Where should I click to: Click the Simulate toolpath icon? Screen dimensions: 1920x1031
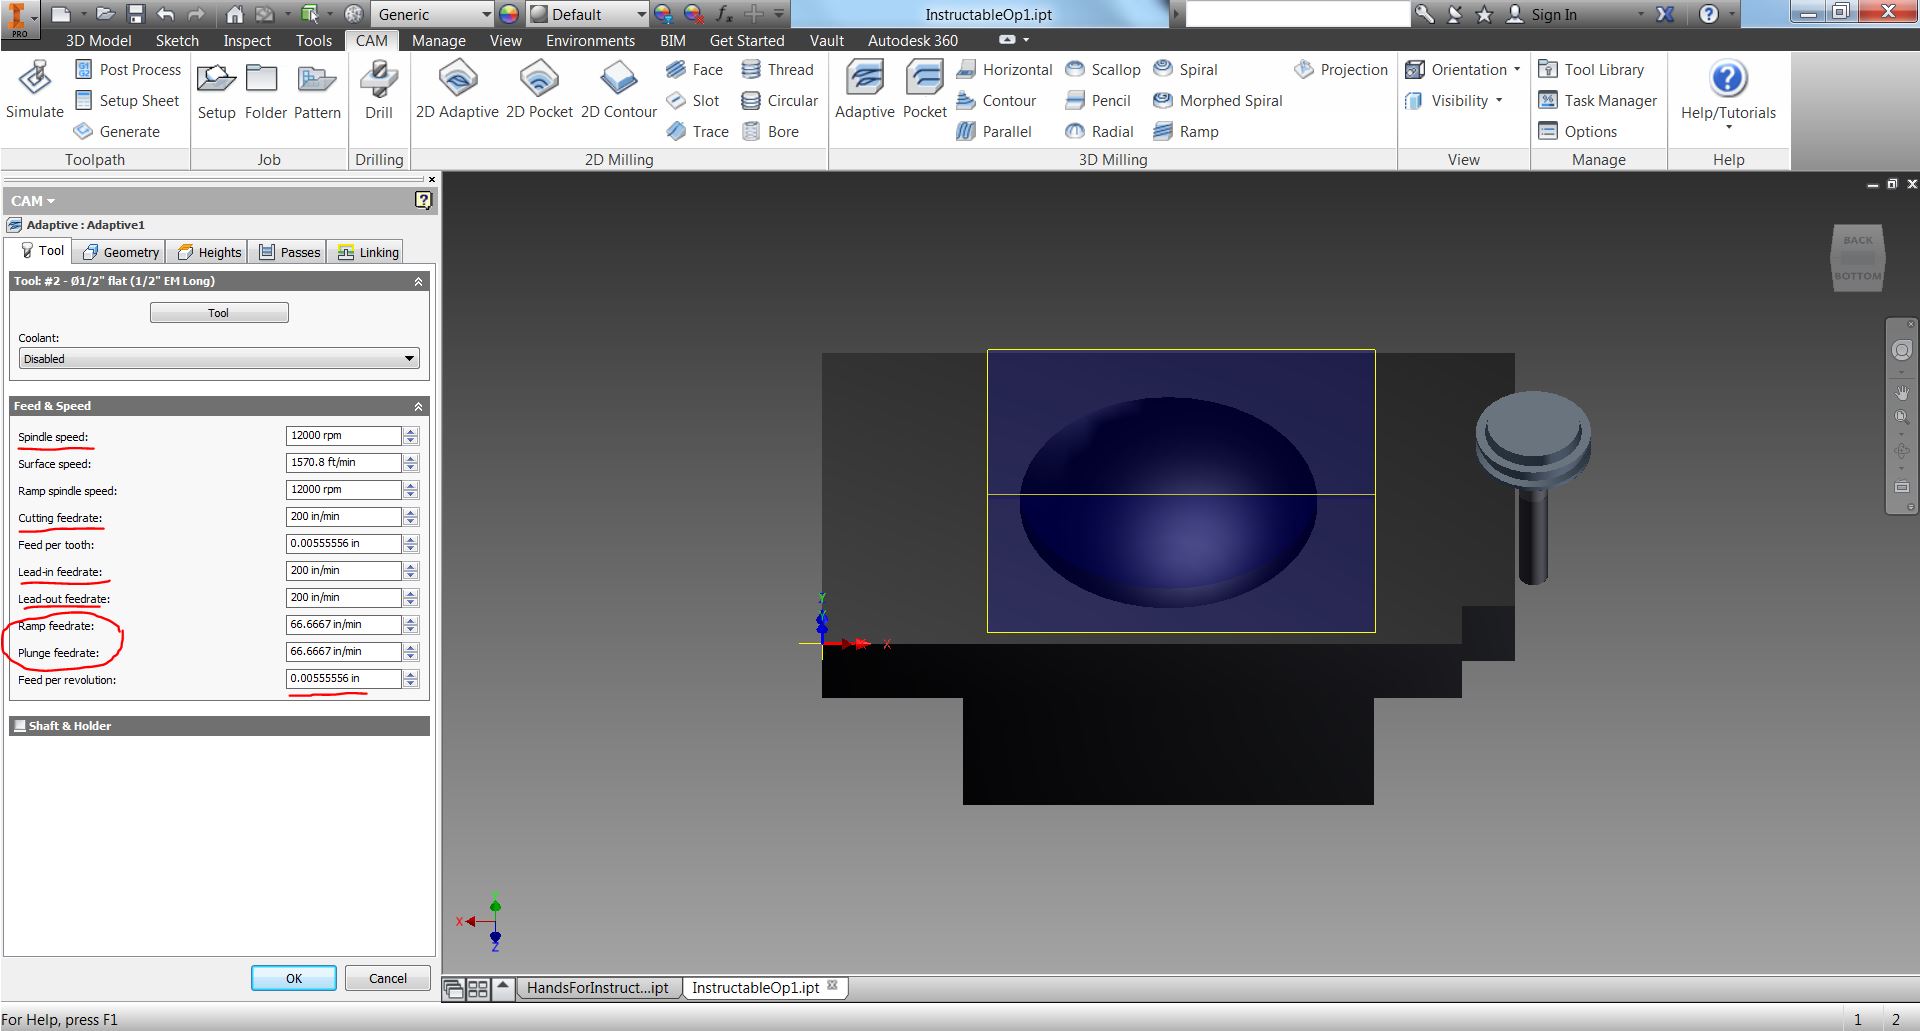35,90
